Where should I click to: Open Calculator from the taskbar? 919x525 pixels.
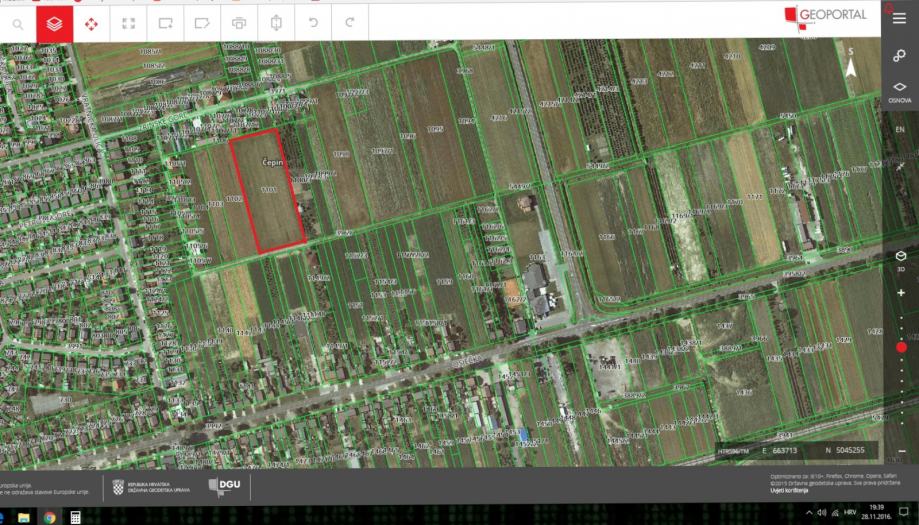pos(76,517)
